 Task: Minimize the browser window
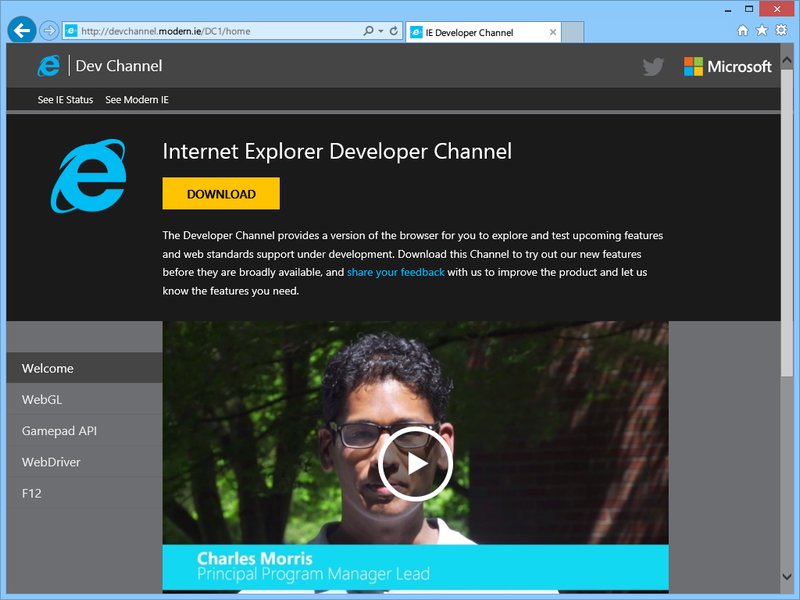tap(728, 9)
